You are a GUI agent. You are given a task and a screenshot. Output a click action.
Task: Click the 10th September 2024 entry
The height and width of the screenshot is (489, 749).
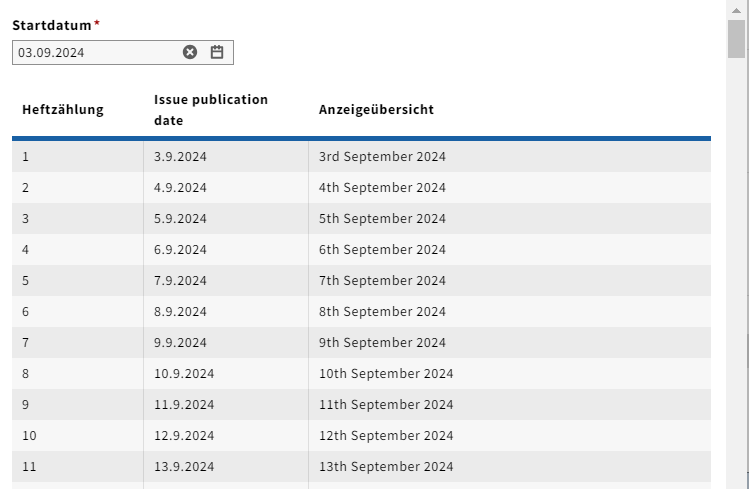[x=386, y=374]
